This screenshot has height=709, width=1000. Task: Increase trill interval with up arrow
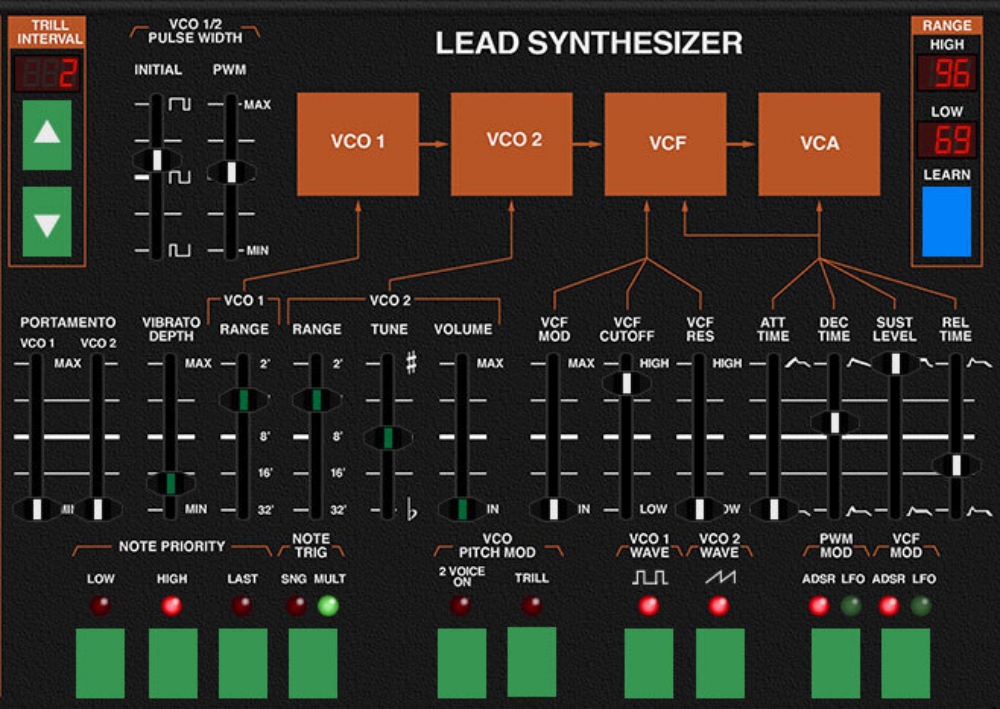pyautogui.click(x=47, y=135)
